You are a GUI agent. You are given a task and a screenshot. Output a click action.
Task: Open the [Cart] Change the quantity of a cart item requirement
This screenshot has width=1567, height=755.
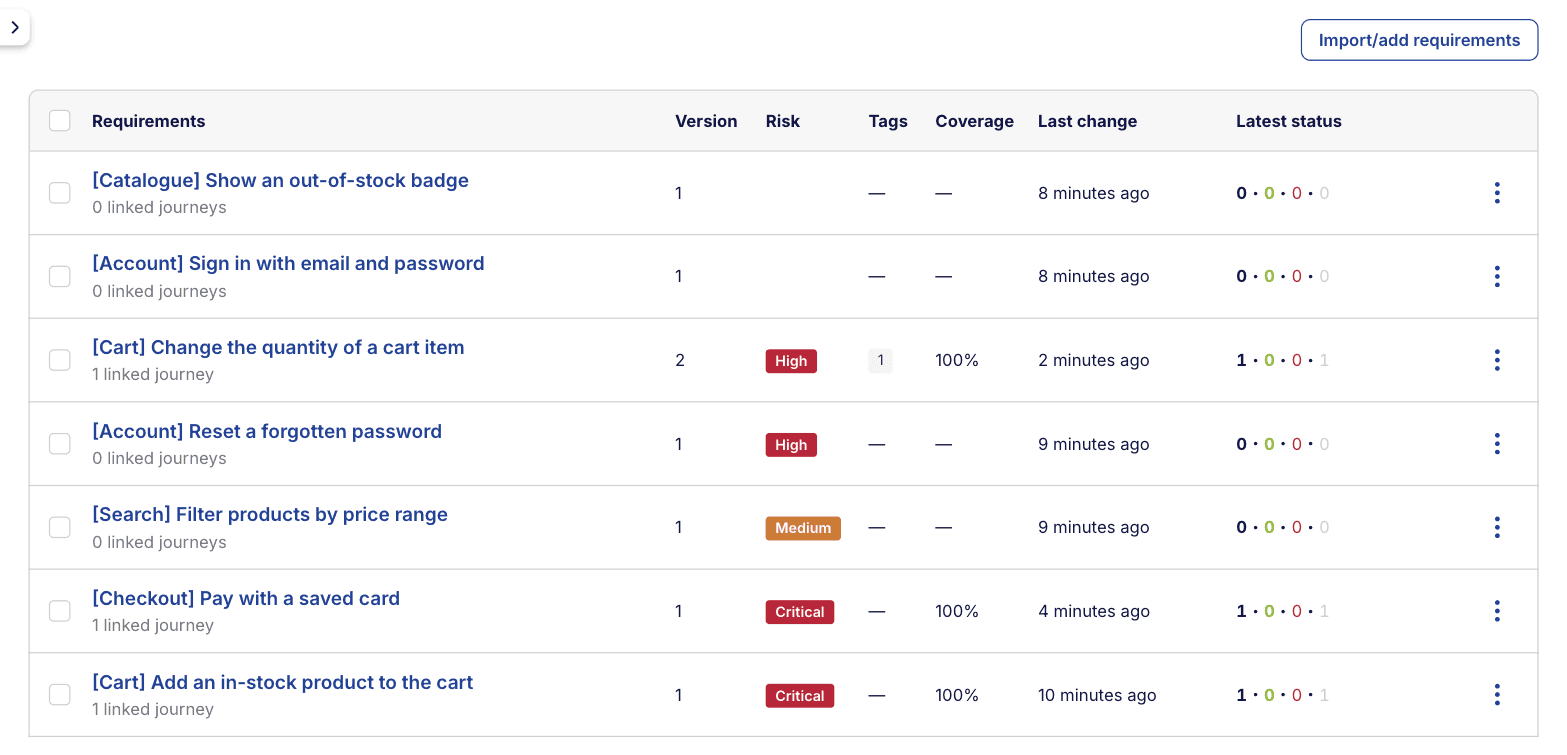[278, 348]
